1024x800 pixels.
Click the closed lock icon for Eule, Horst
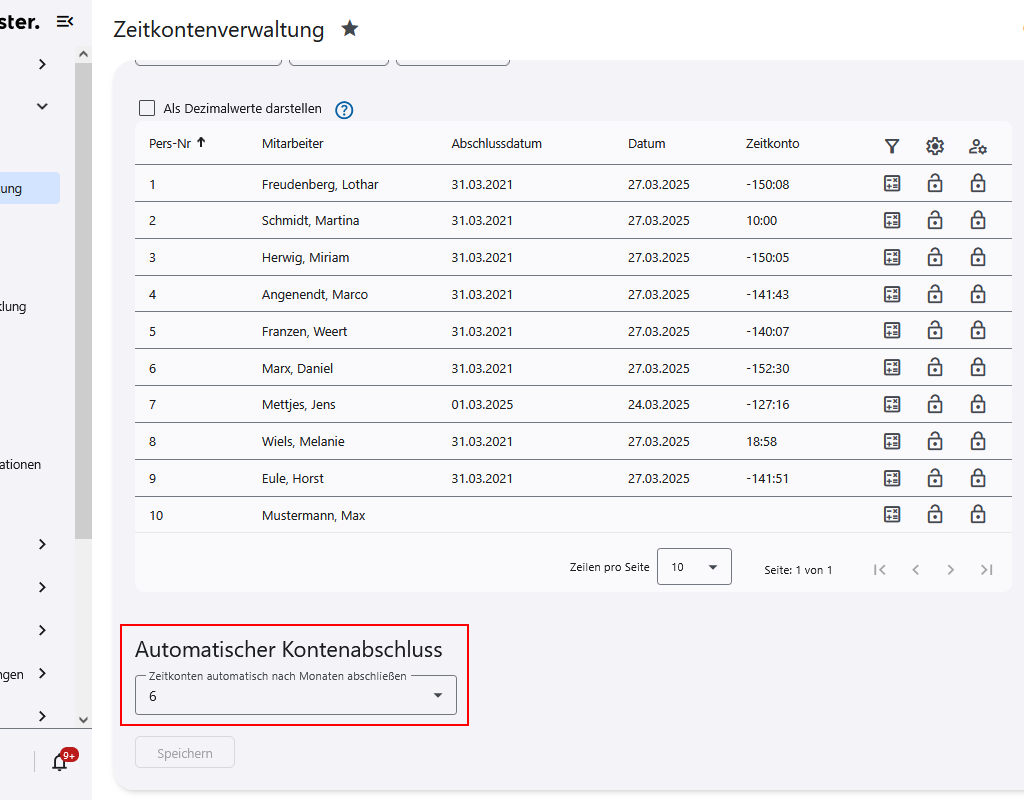click(978, 477)
